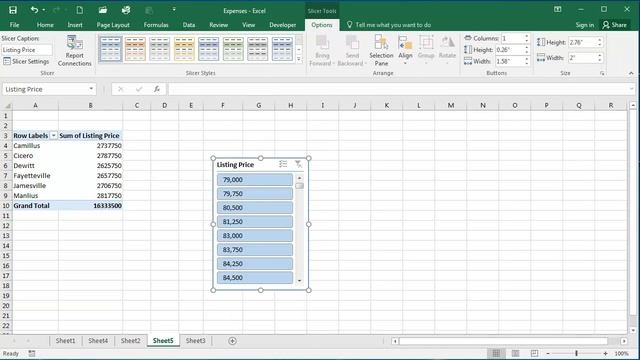640x360 pixels.
Task: Open the Align dropdown menu
Action: point(405,51)
